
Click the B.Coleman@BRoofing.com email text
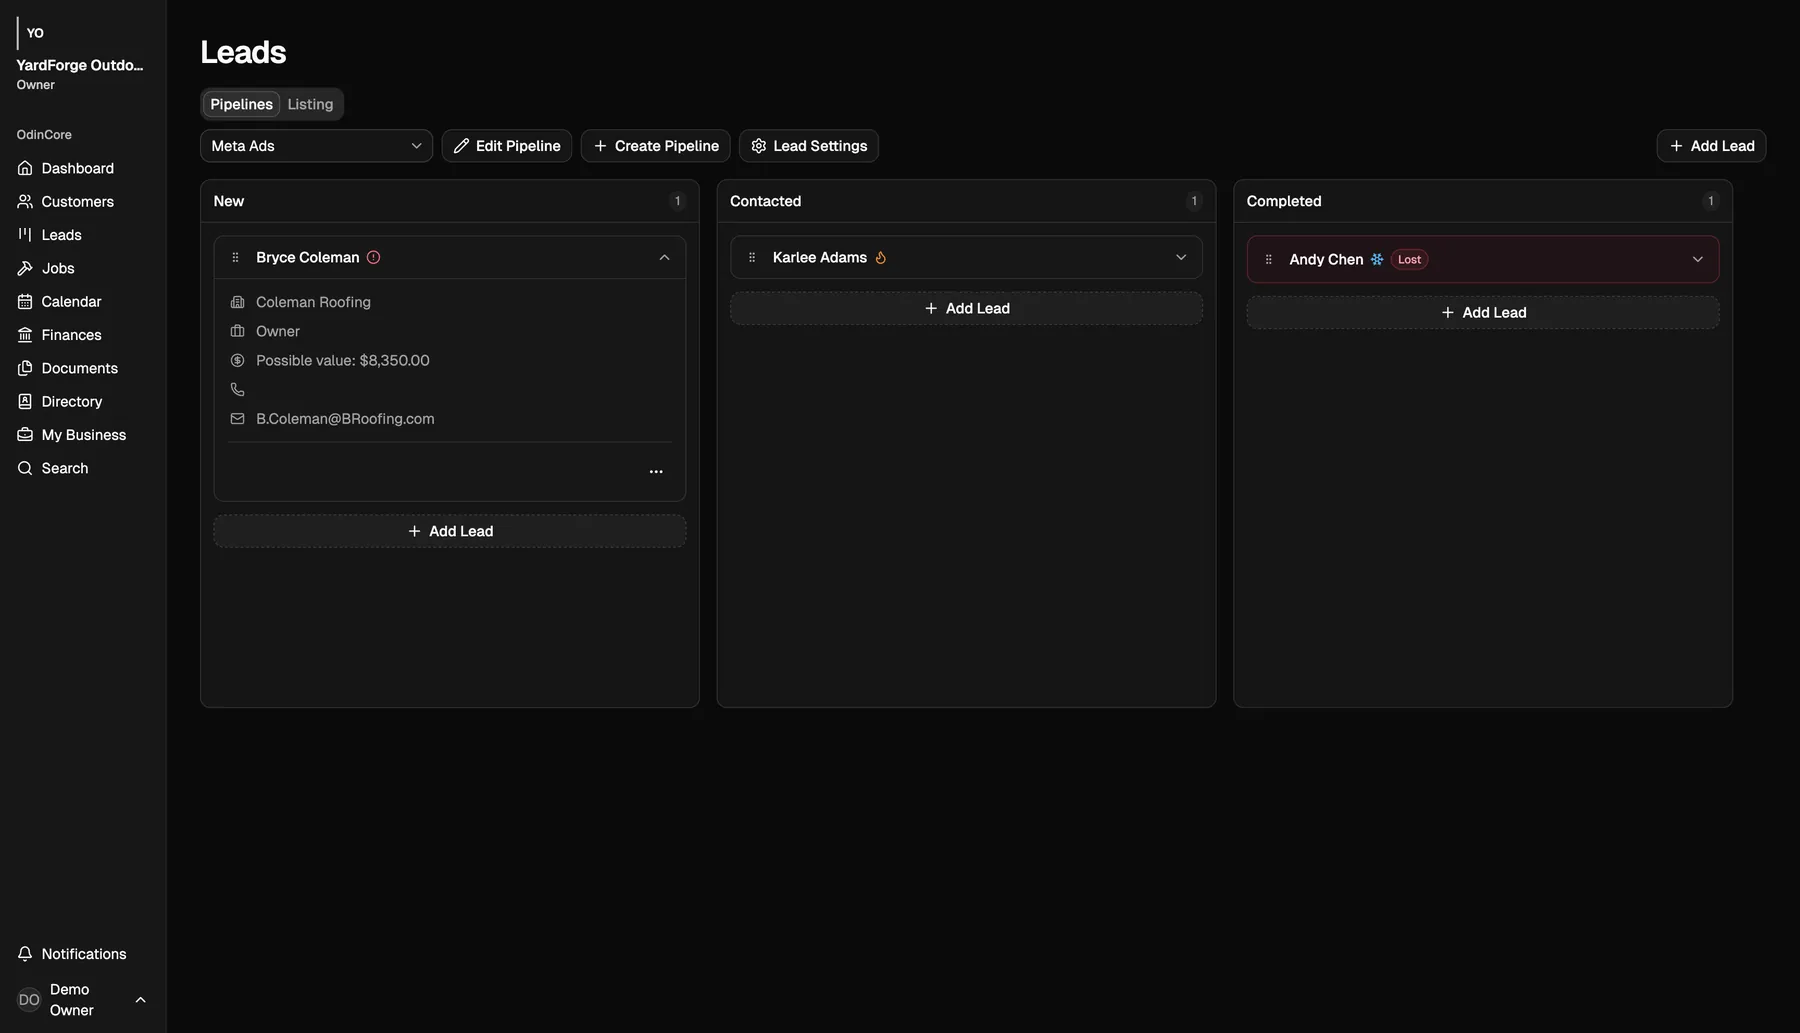pos(345,419)
